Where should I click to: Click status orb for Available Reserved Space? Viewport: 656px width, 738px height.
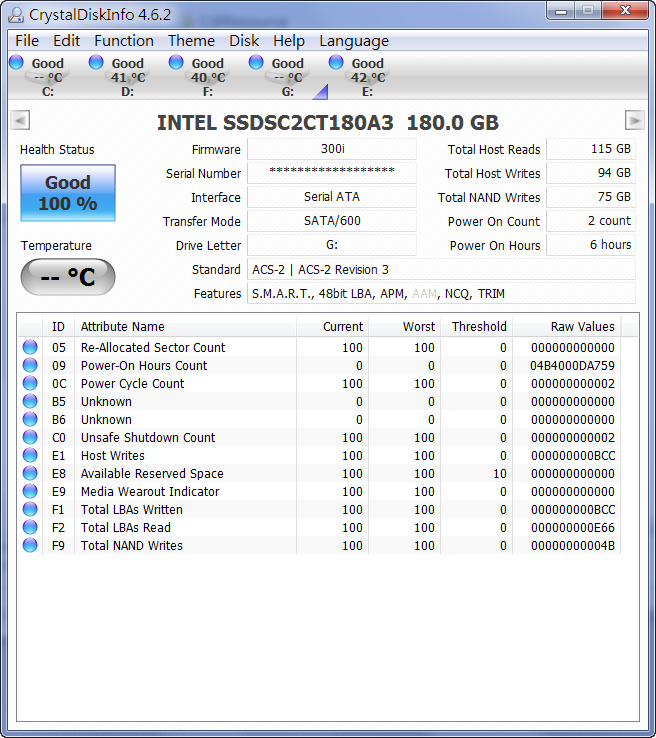click(30, 473)
